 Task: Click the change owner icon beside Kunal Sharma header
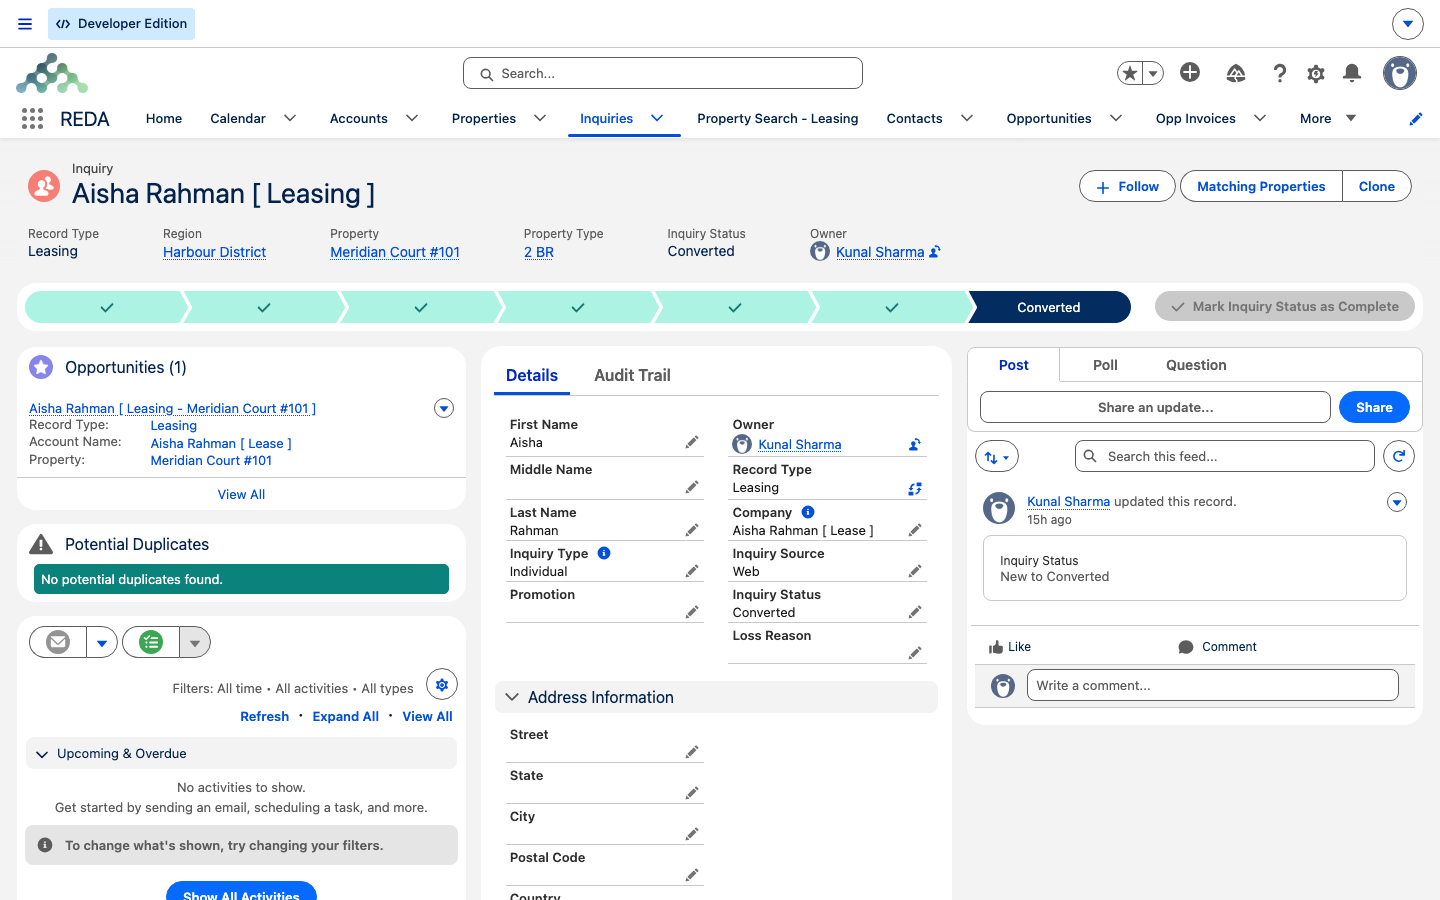click(935, 252)
